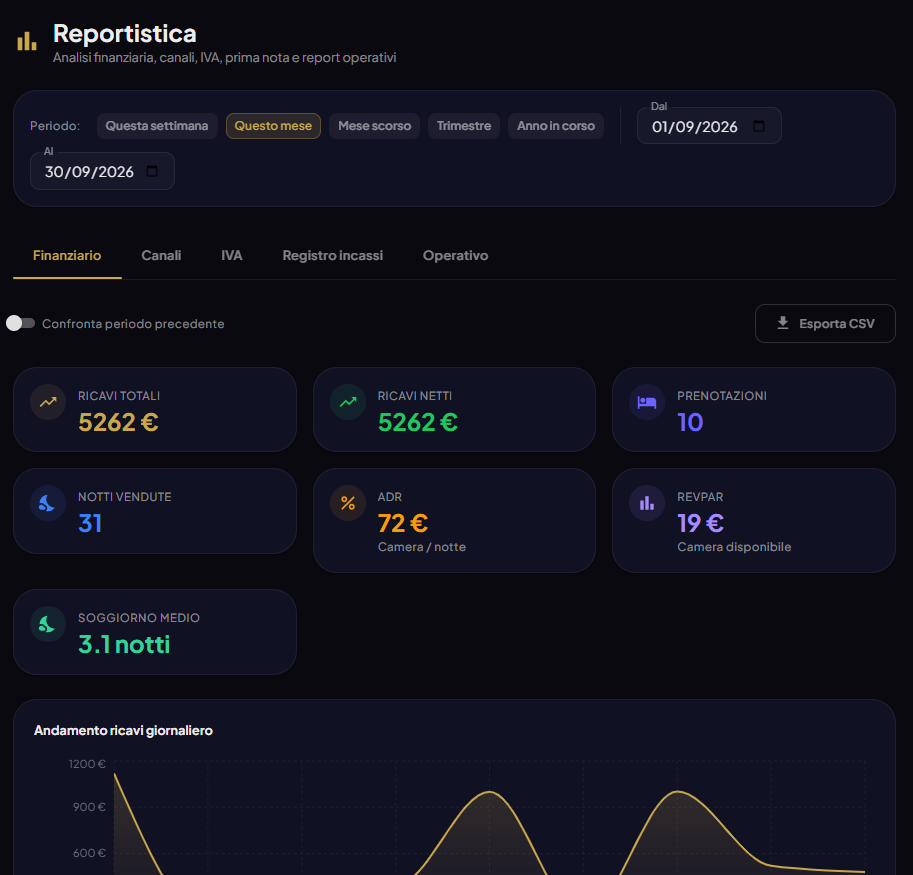This screenshot has height=875, width=913.
Task: Open the calendar picker in Al date field
Action: (x=152, y=171)
